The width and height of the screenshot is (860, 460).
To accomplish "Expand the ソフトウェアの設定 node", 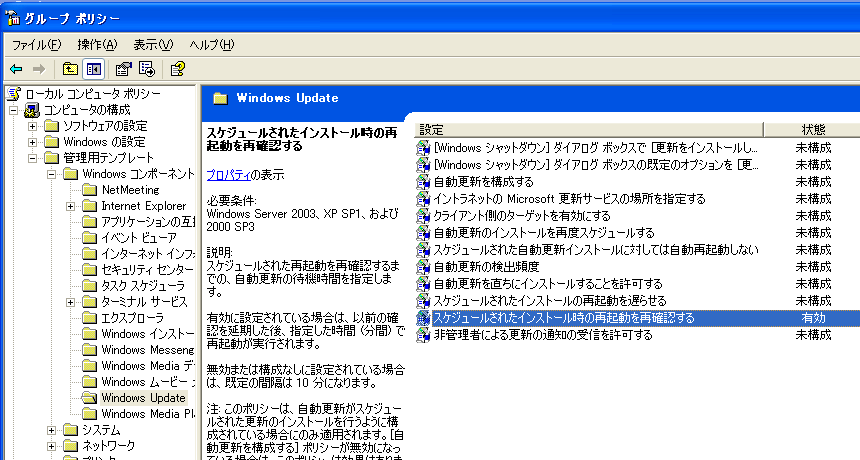I will point(32,126).
